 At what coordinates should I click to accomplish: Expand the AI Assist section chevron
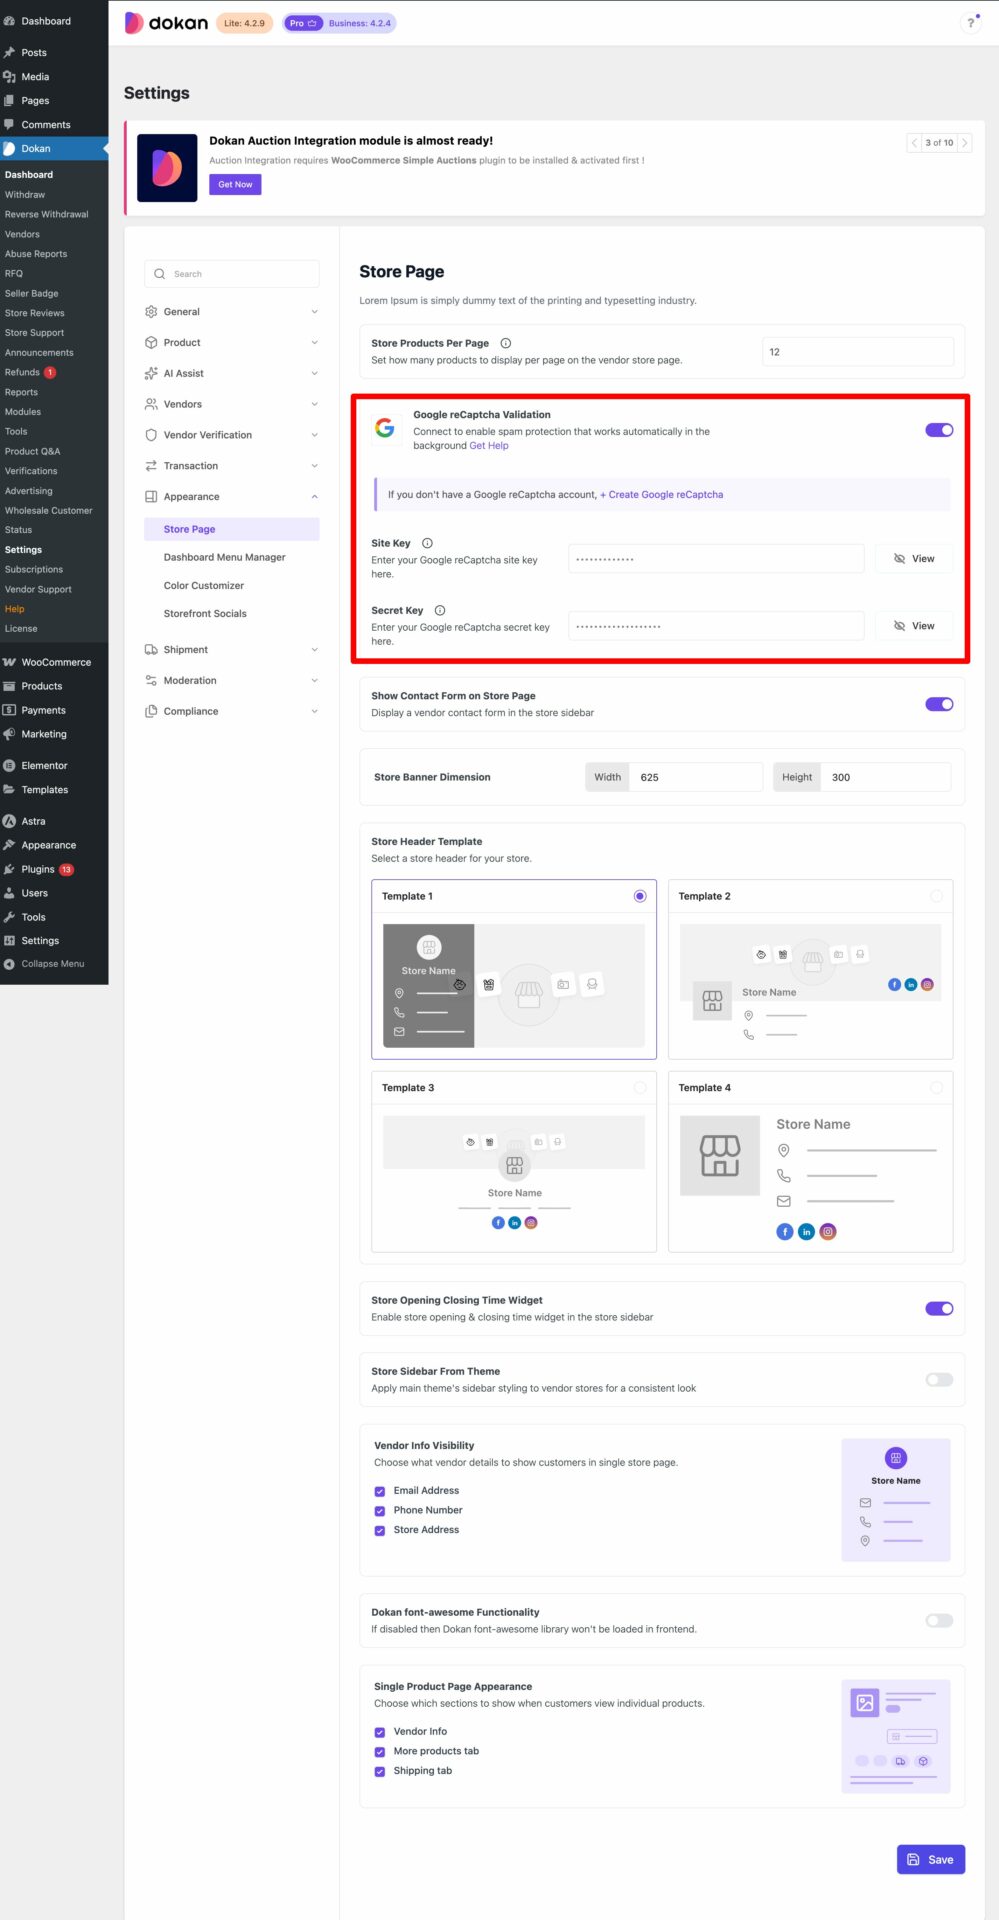coord(314,373)
